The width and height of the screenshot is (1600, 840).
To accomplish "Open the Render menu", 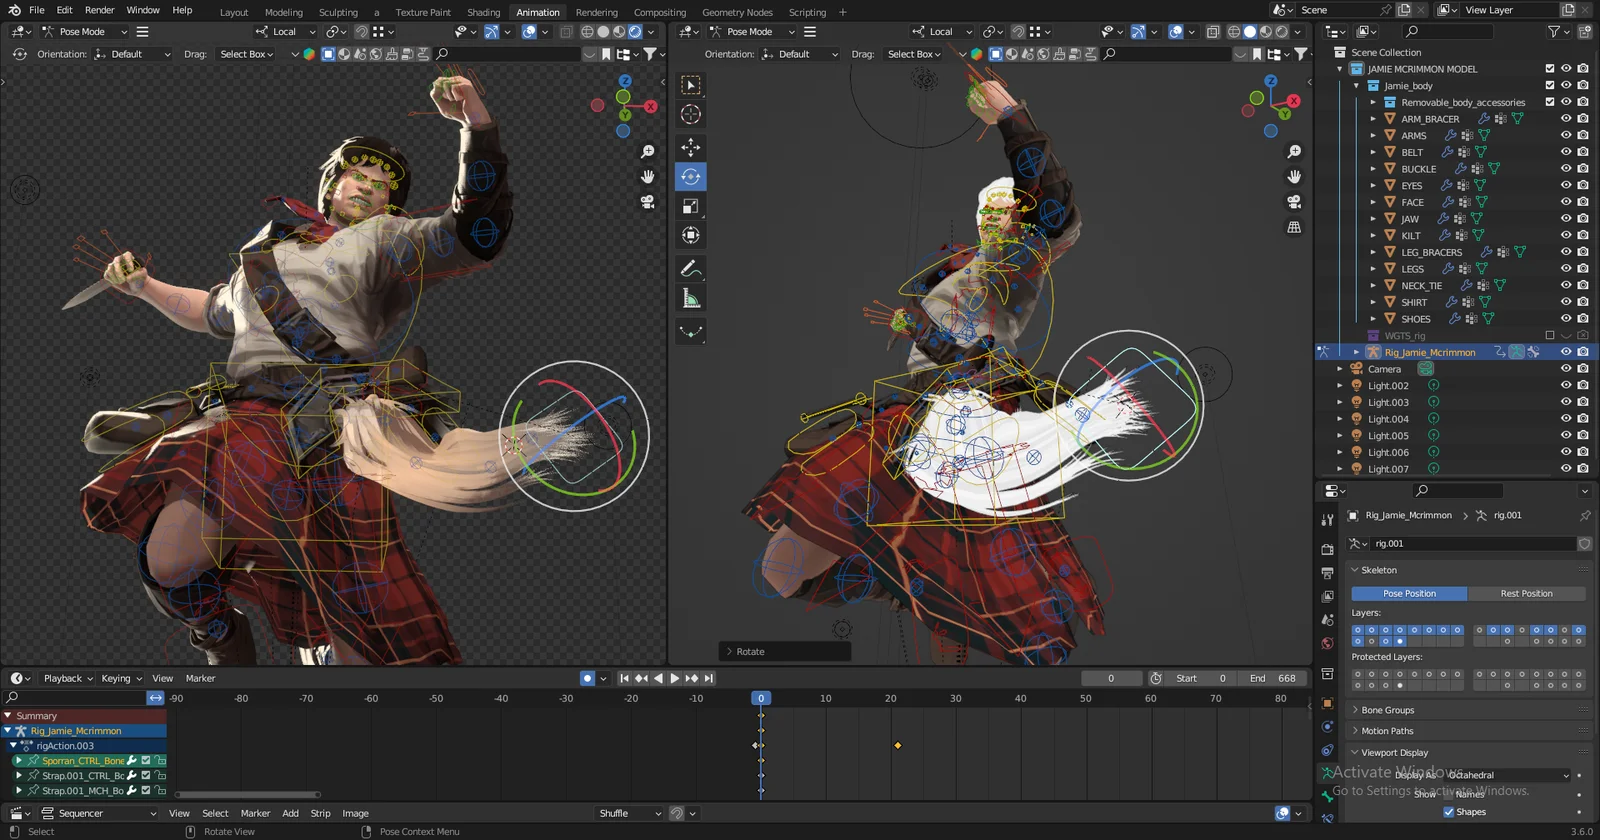I will click(x=99, y=10).
